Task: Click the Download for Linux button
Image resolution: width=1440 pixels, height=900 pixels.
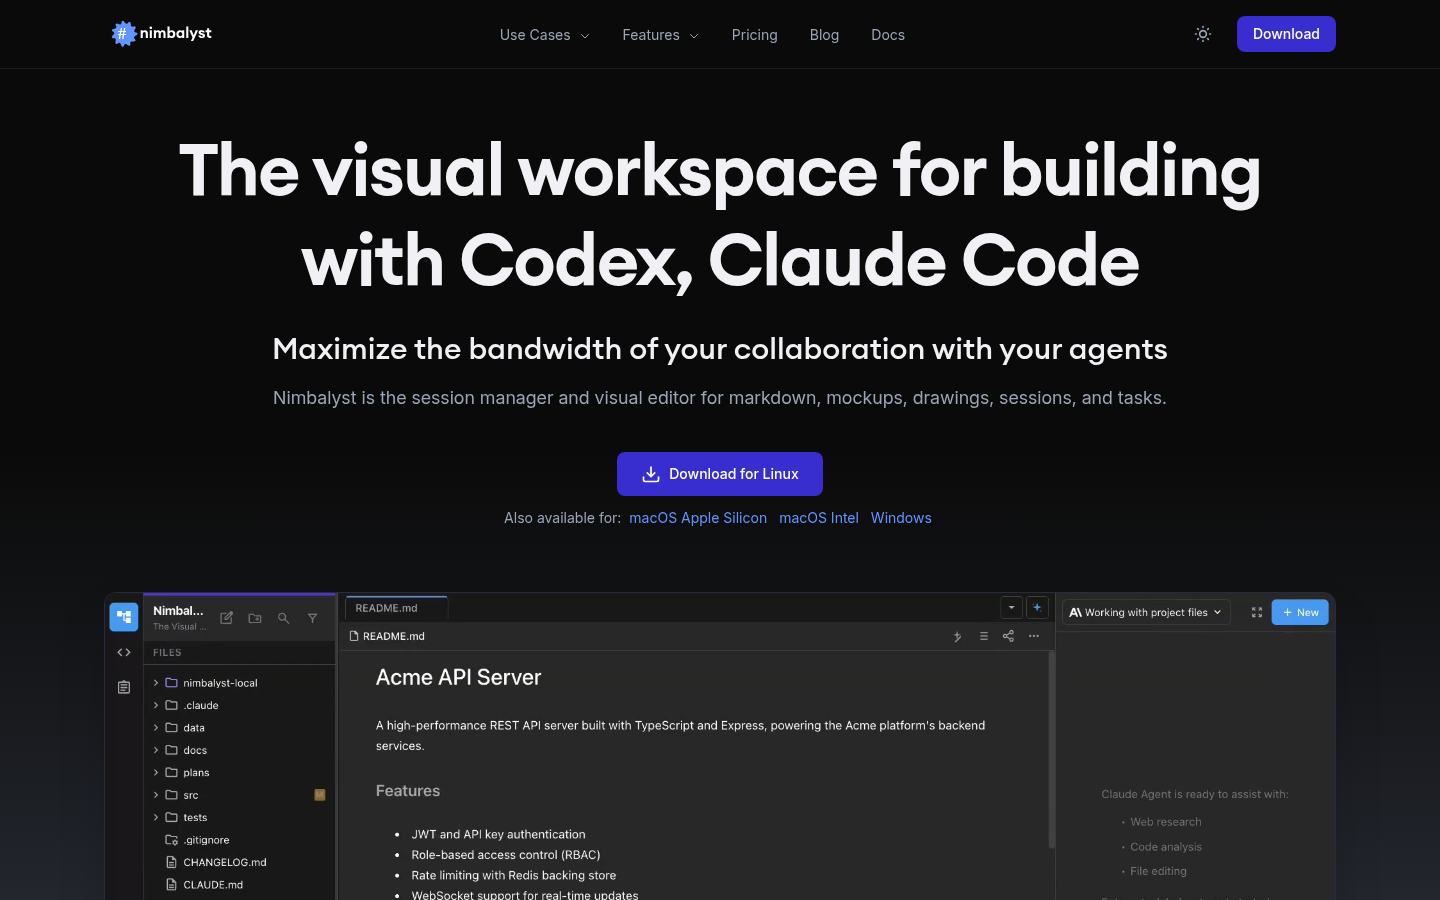Action: click(x=720, y=474)
